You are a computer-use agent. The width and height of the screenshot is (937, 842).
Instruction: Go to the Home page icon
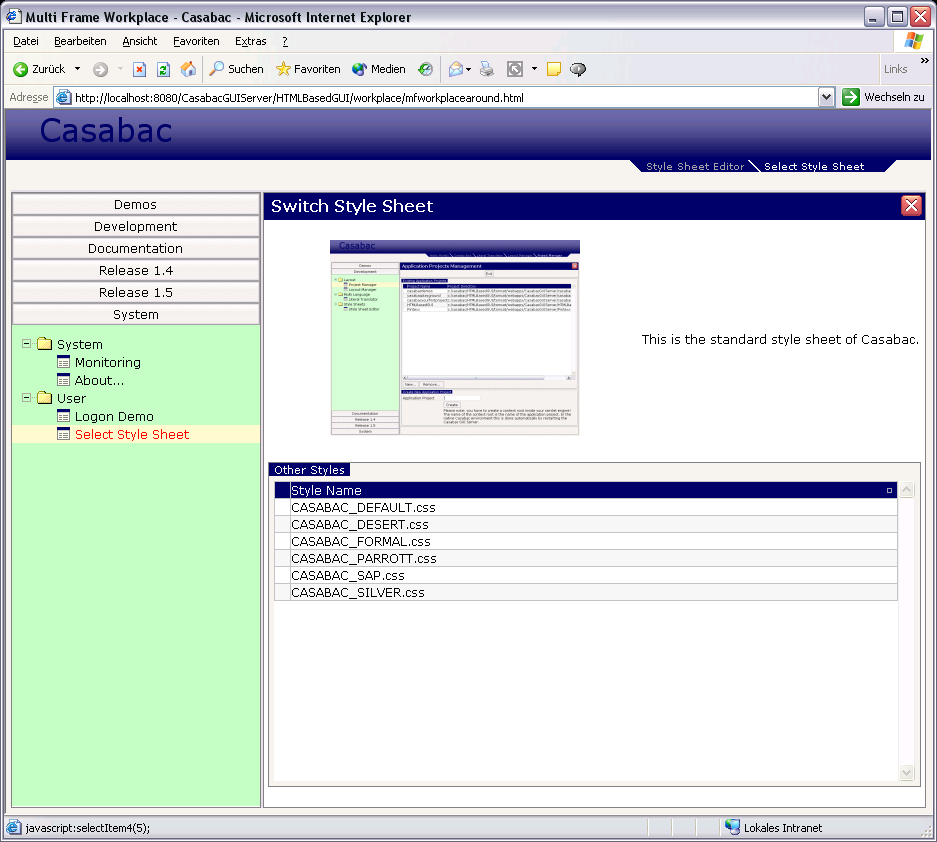coord(188,69)
